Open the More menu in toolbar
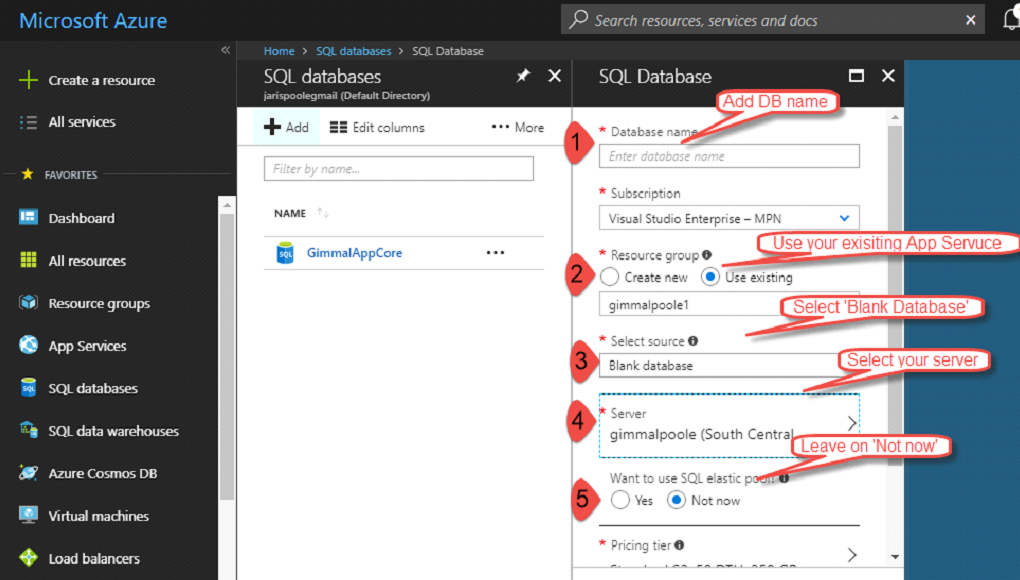 [x=518, y=127]
